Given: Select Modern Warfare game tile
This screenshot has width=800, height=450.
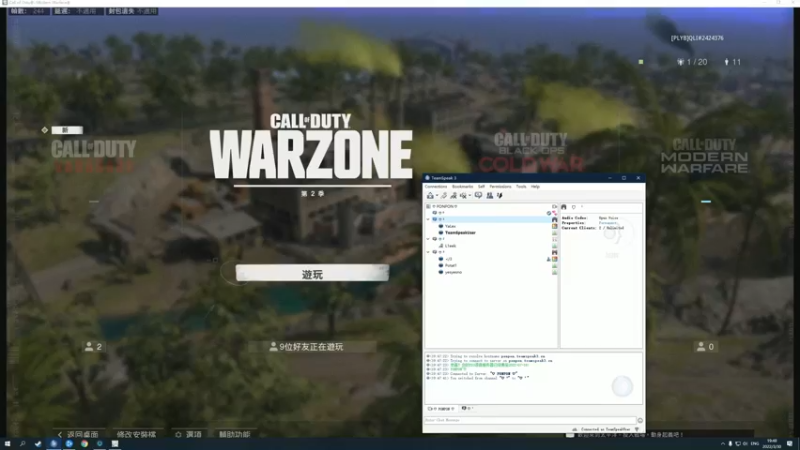Looking at the screenshot, I should [x=705, y=156].
